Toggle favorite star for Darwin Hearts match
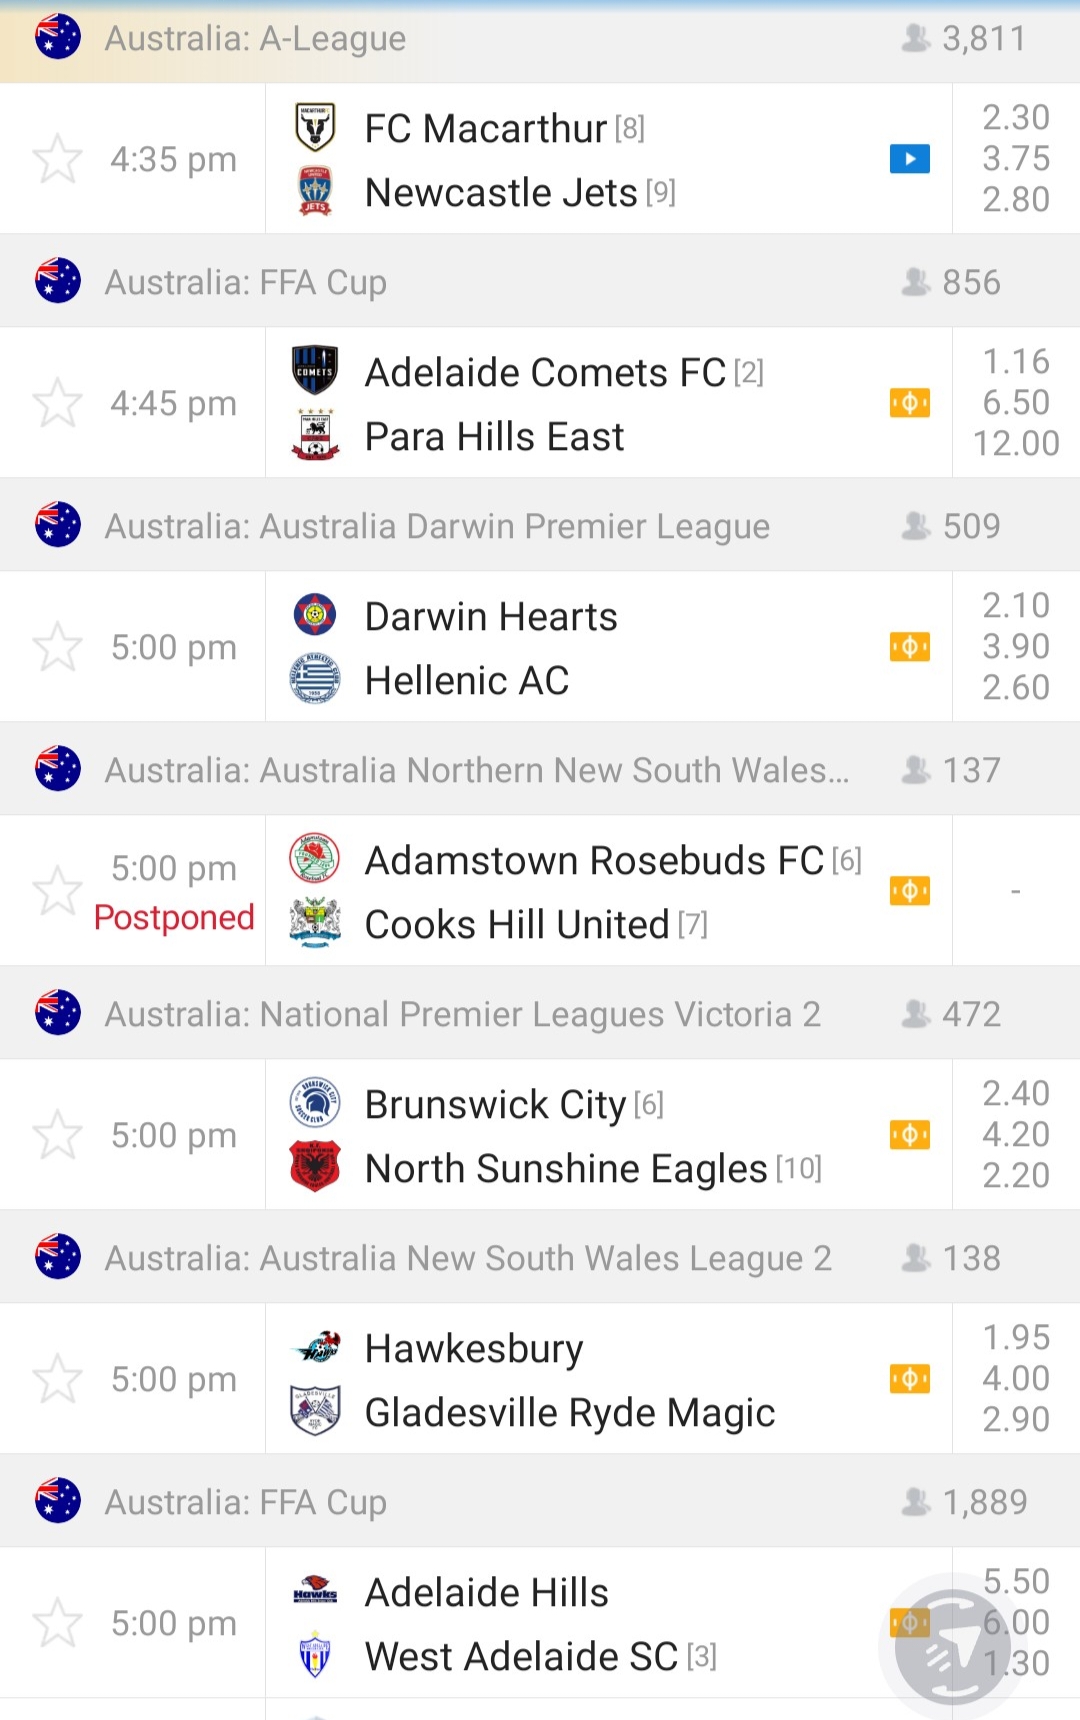The width and height of the screenshot is (1080, 1720). (x=57, y=647)
